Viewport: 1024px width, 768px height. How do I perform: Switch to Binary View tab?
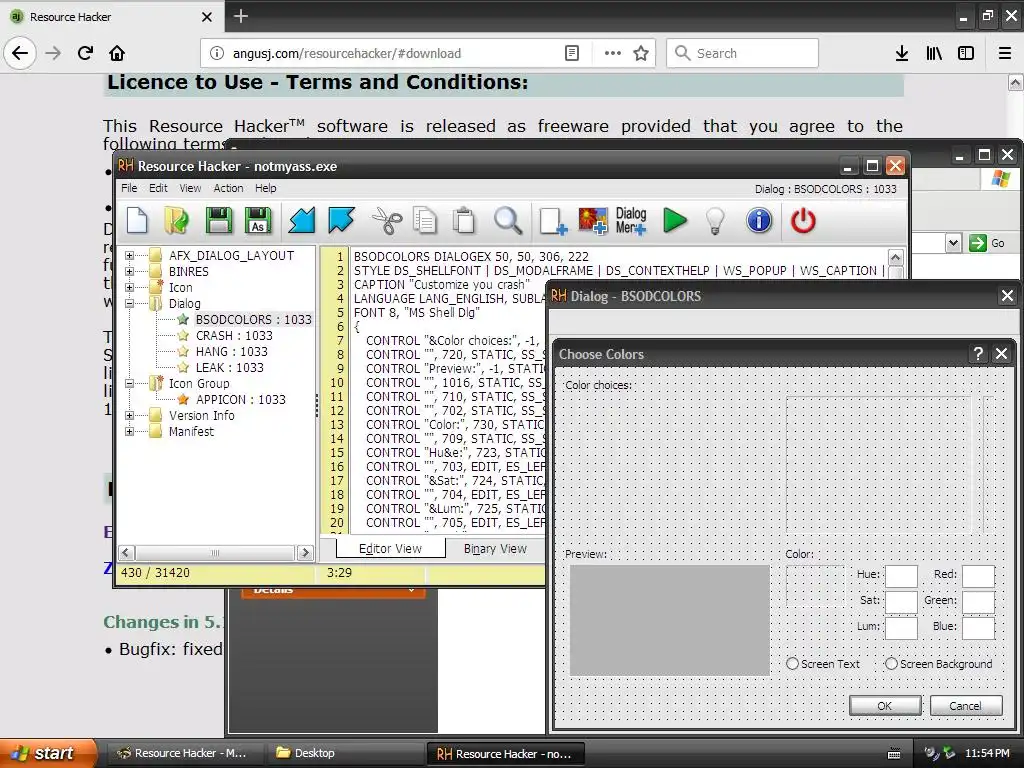495,549
